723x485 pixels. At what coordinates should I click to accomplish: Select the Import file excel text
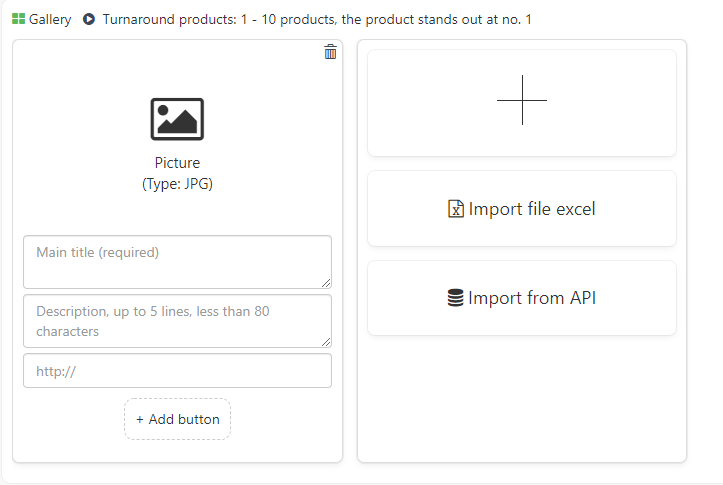[x=532, y=209]
